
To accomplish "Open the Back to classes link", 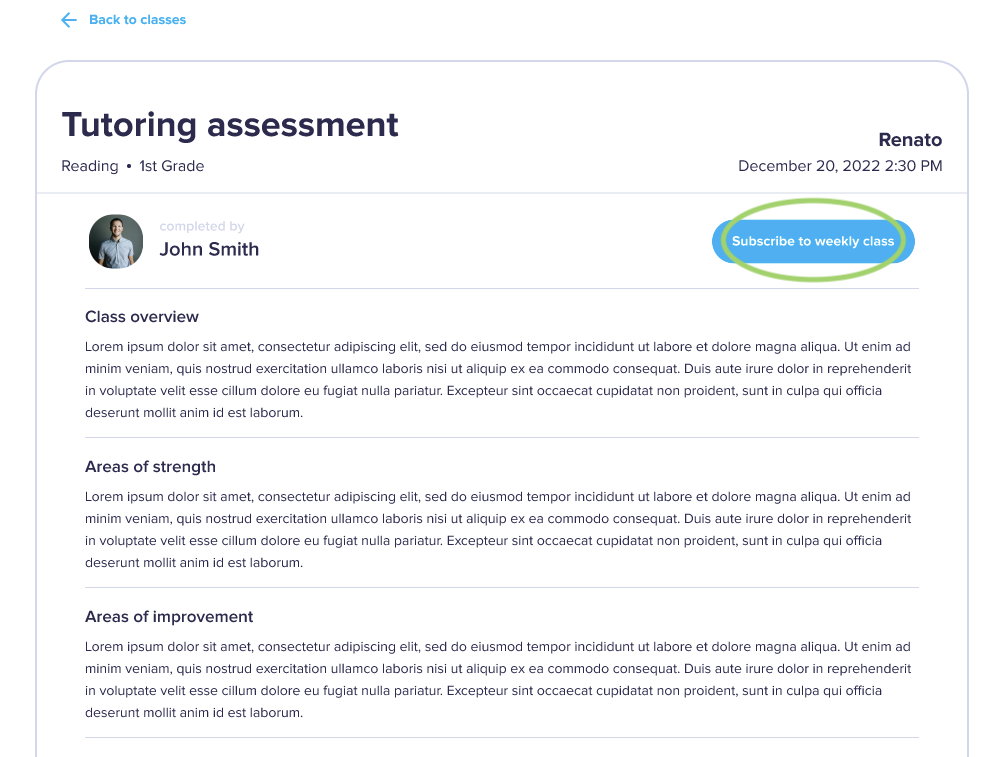I will point(136,19).
